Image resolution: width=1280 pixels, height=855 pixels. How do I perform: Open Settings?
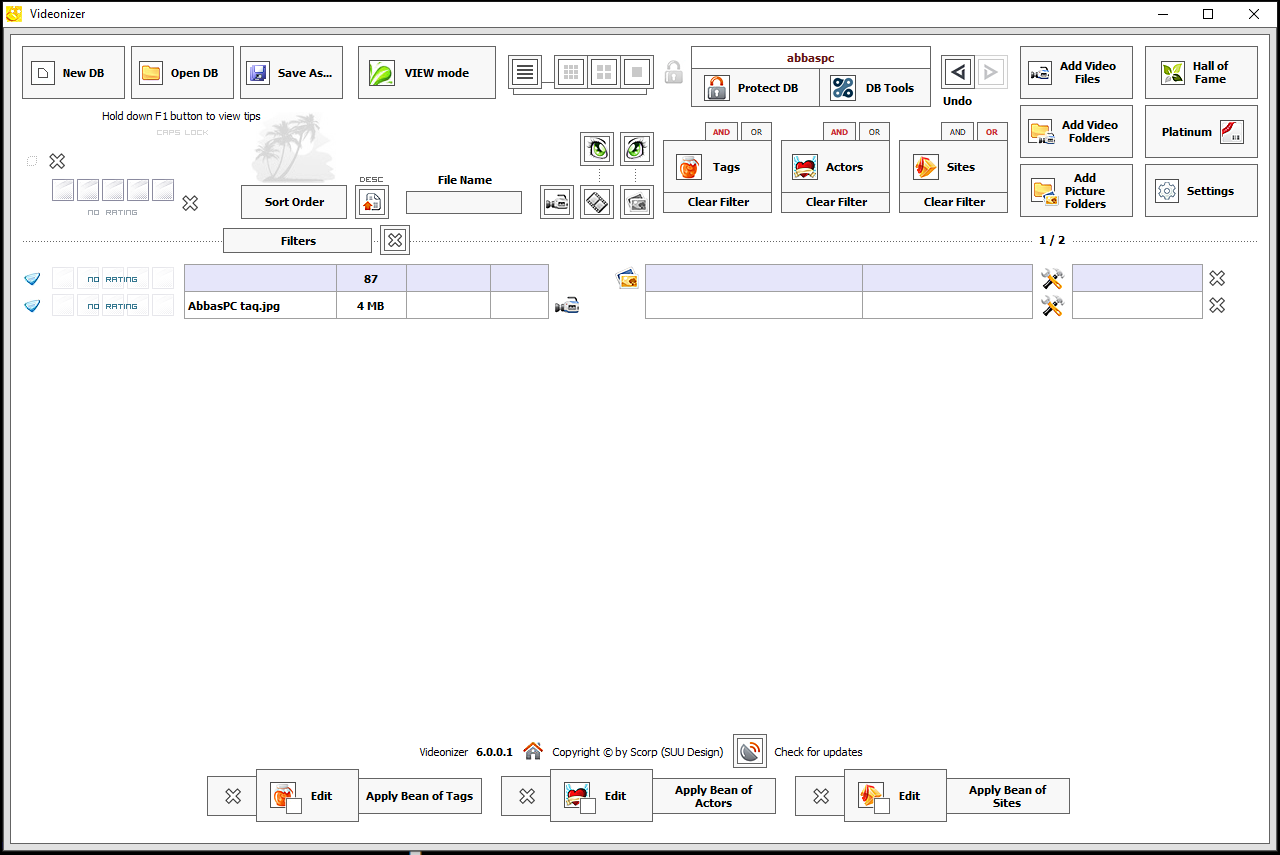tap(1201, 191)
